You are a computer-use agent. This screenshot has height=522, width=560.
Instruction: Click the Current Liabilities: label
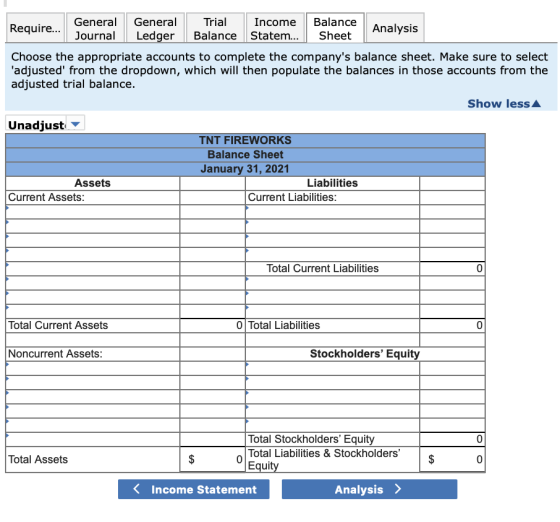292,197
